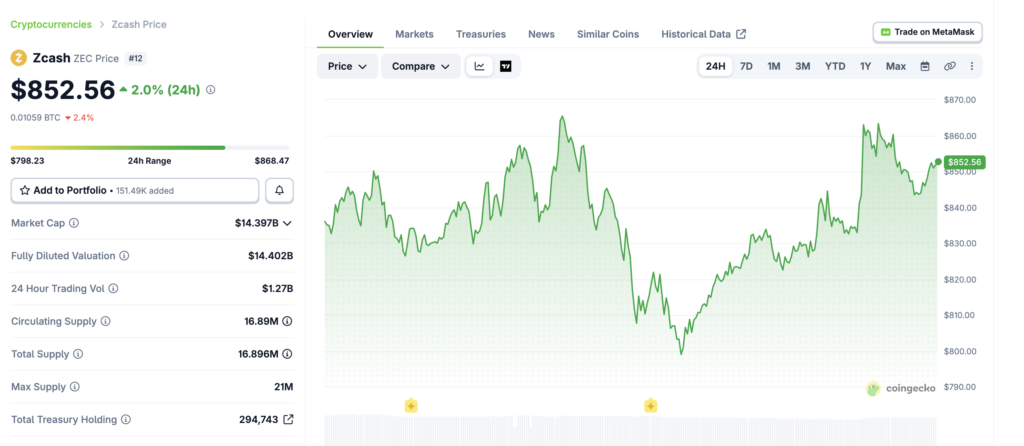Open the Price dropdown
Viewport: 1024px width, 446px height.
click(x=347, y=67)
